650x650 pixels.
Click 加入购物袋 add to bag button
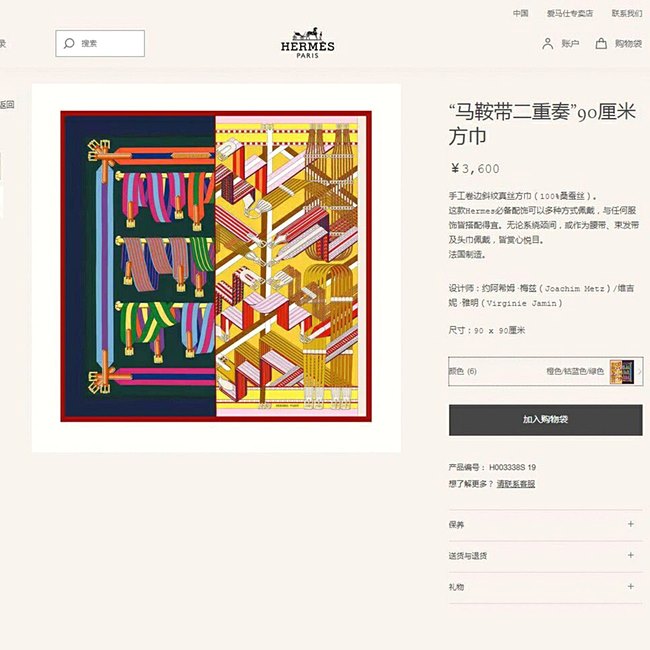pyautogui.click(x=546, y=420)
